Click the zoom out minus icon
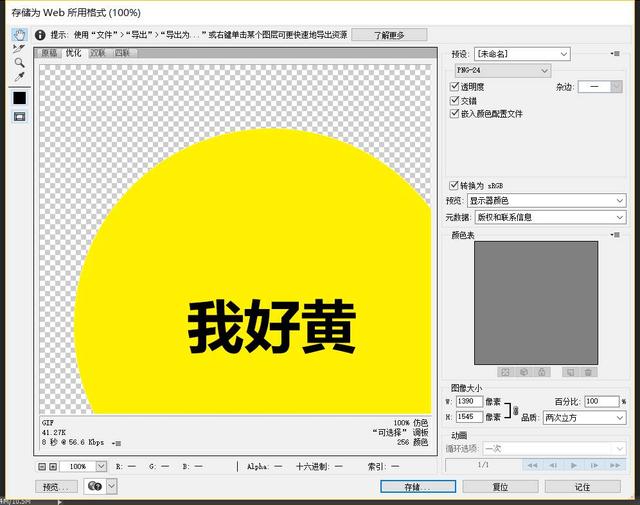Image resolution: width=640 pixels, height=505 pixels. (x=42, y=466)
